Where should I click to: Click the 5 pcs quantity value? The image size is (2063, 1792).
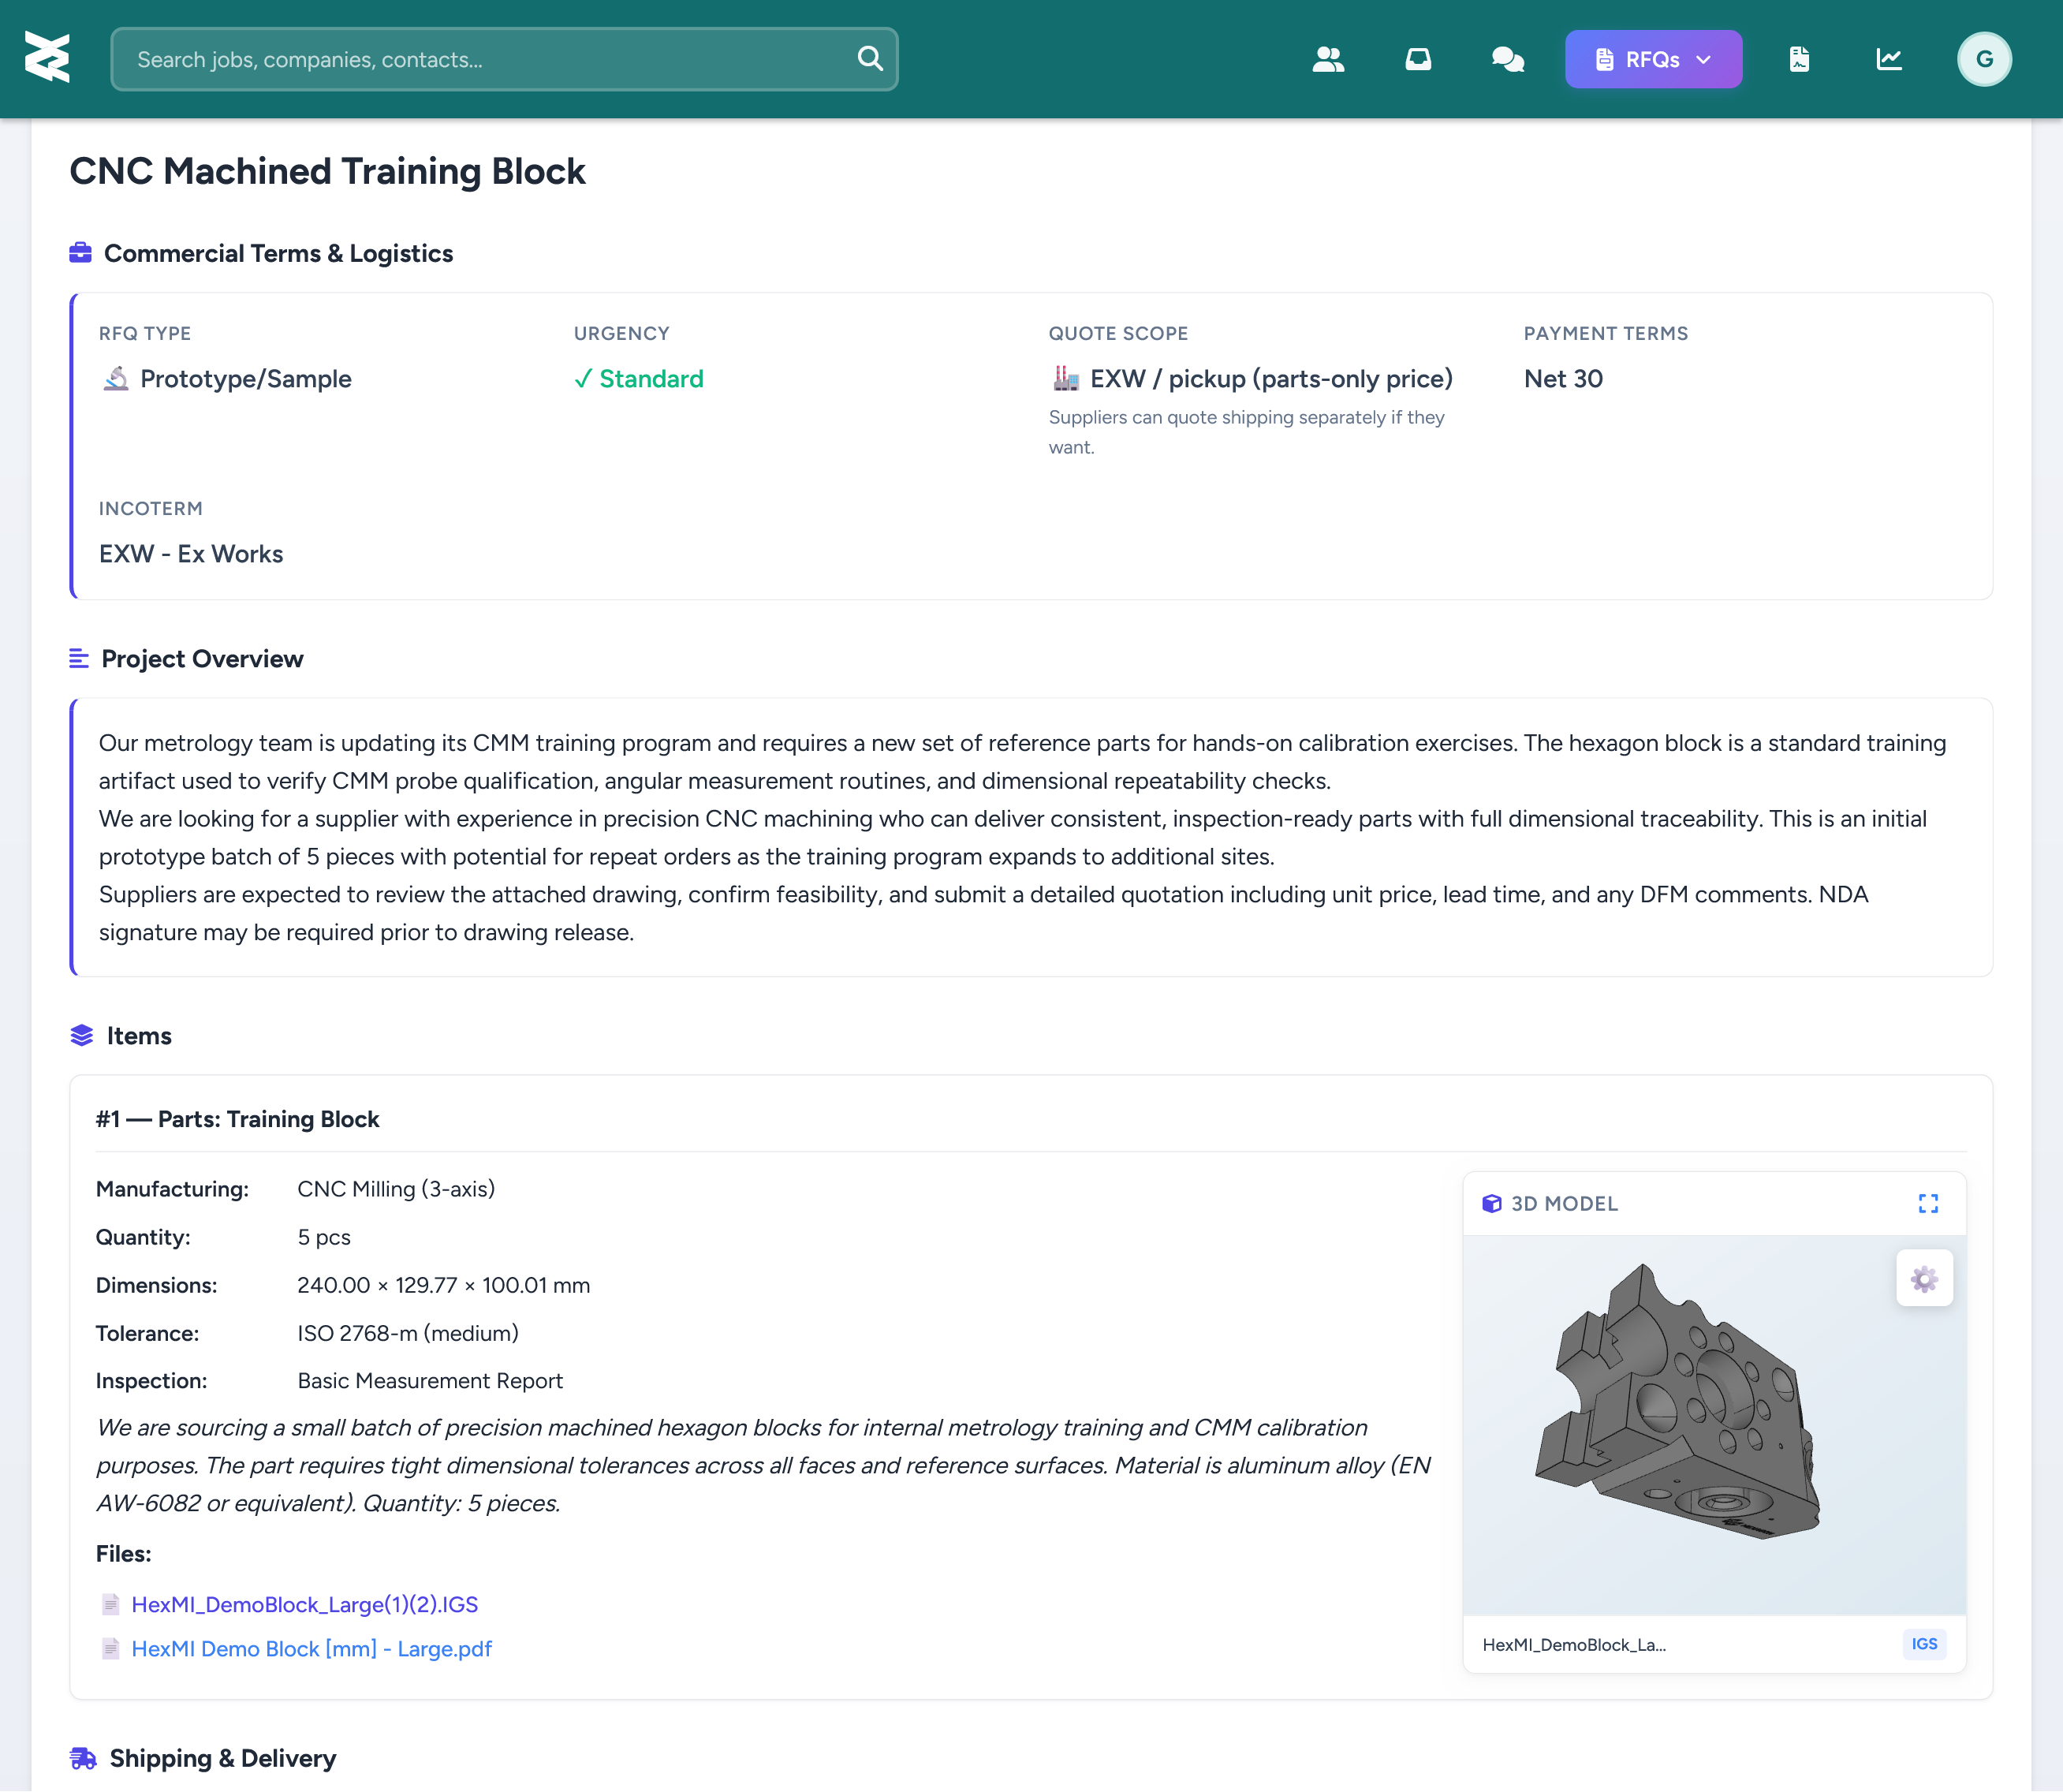(324, 1237)
